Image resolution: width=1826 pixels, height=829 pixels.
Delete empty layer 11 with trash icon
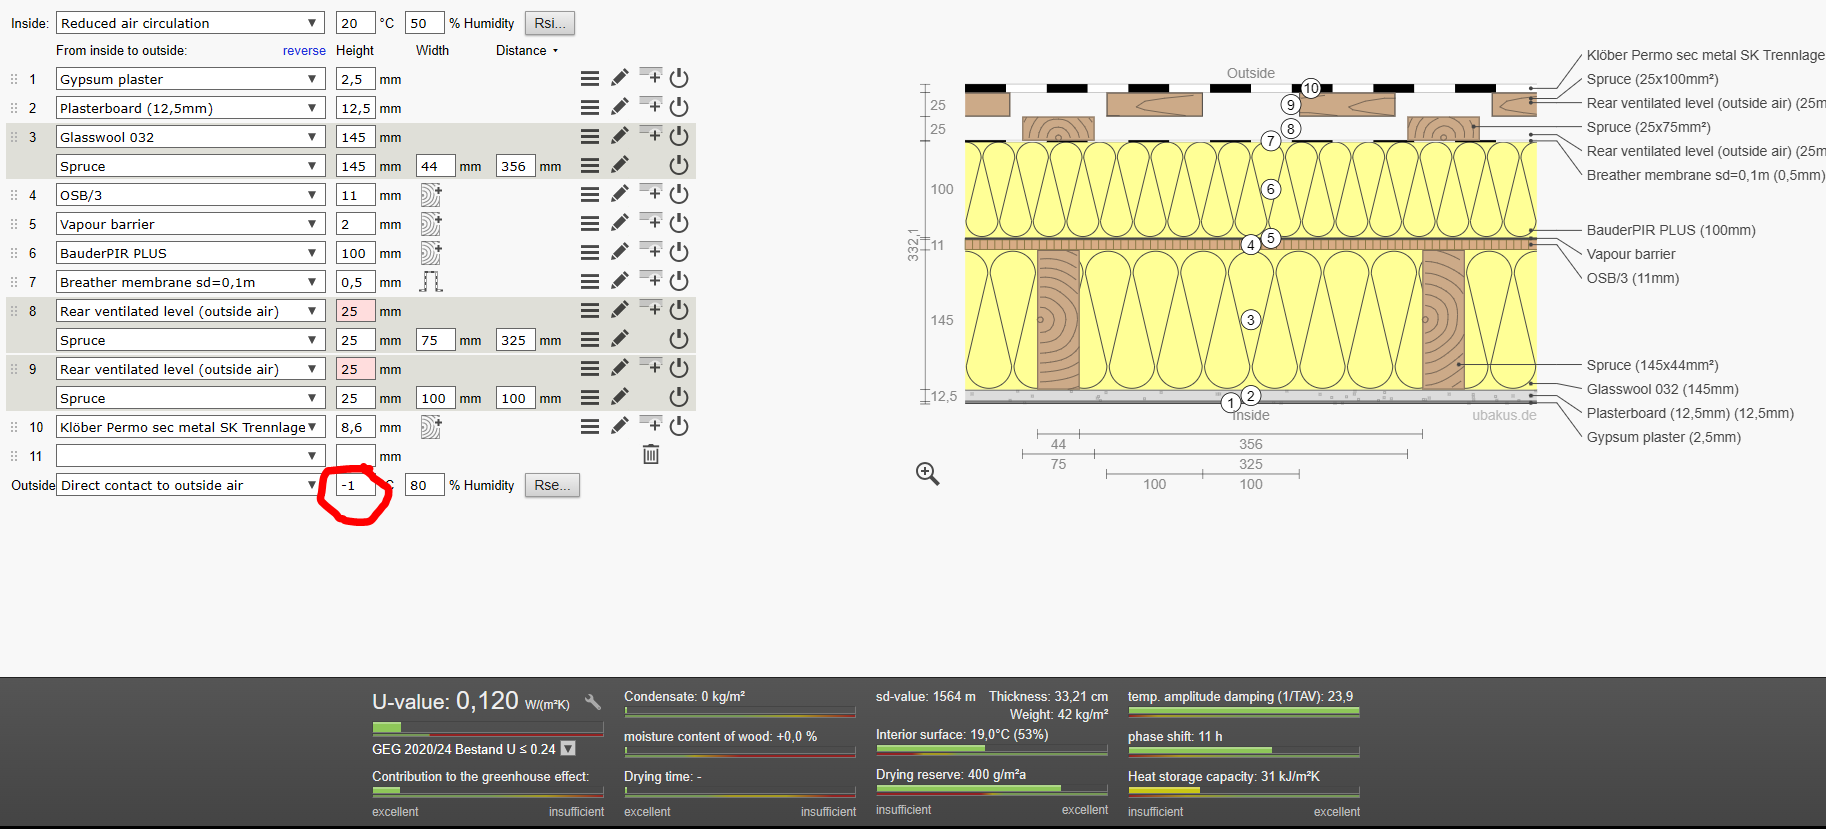[x=650, y=455]
